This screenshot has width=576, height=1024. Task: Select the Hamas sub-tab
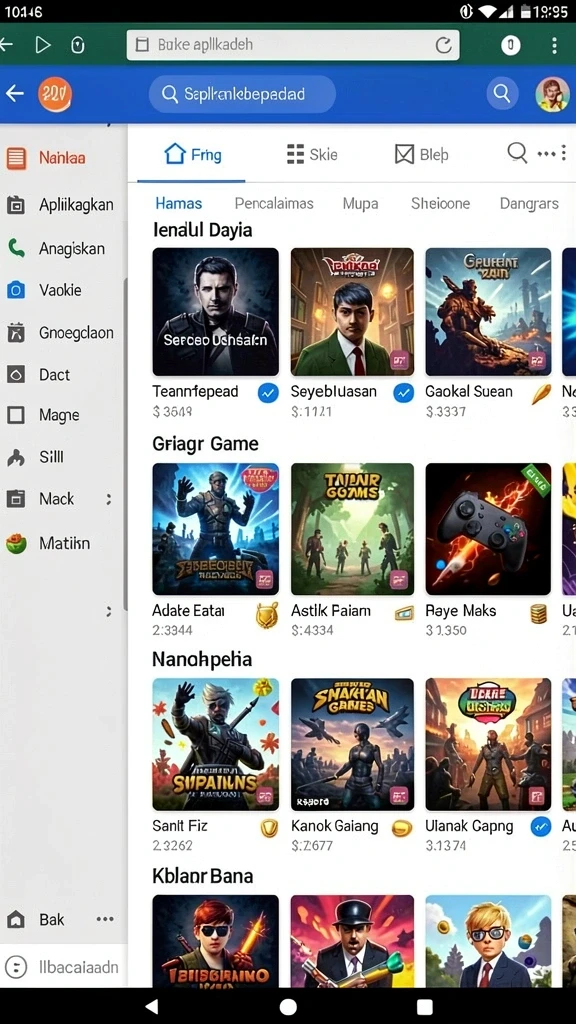point(178,204)
